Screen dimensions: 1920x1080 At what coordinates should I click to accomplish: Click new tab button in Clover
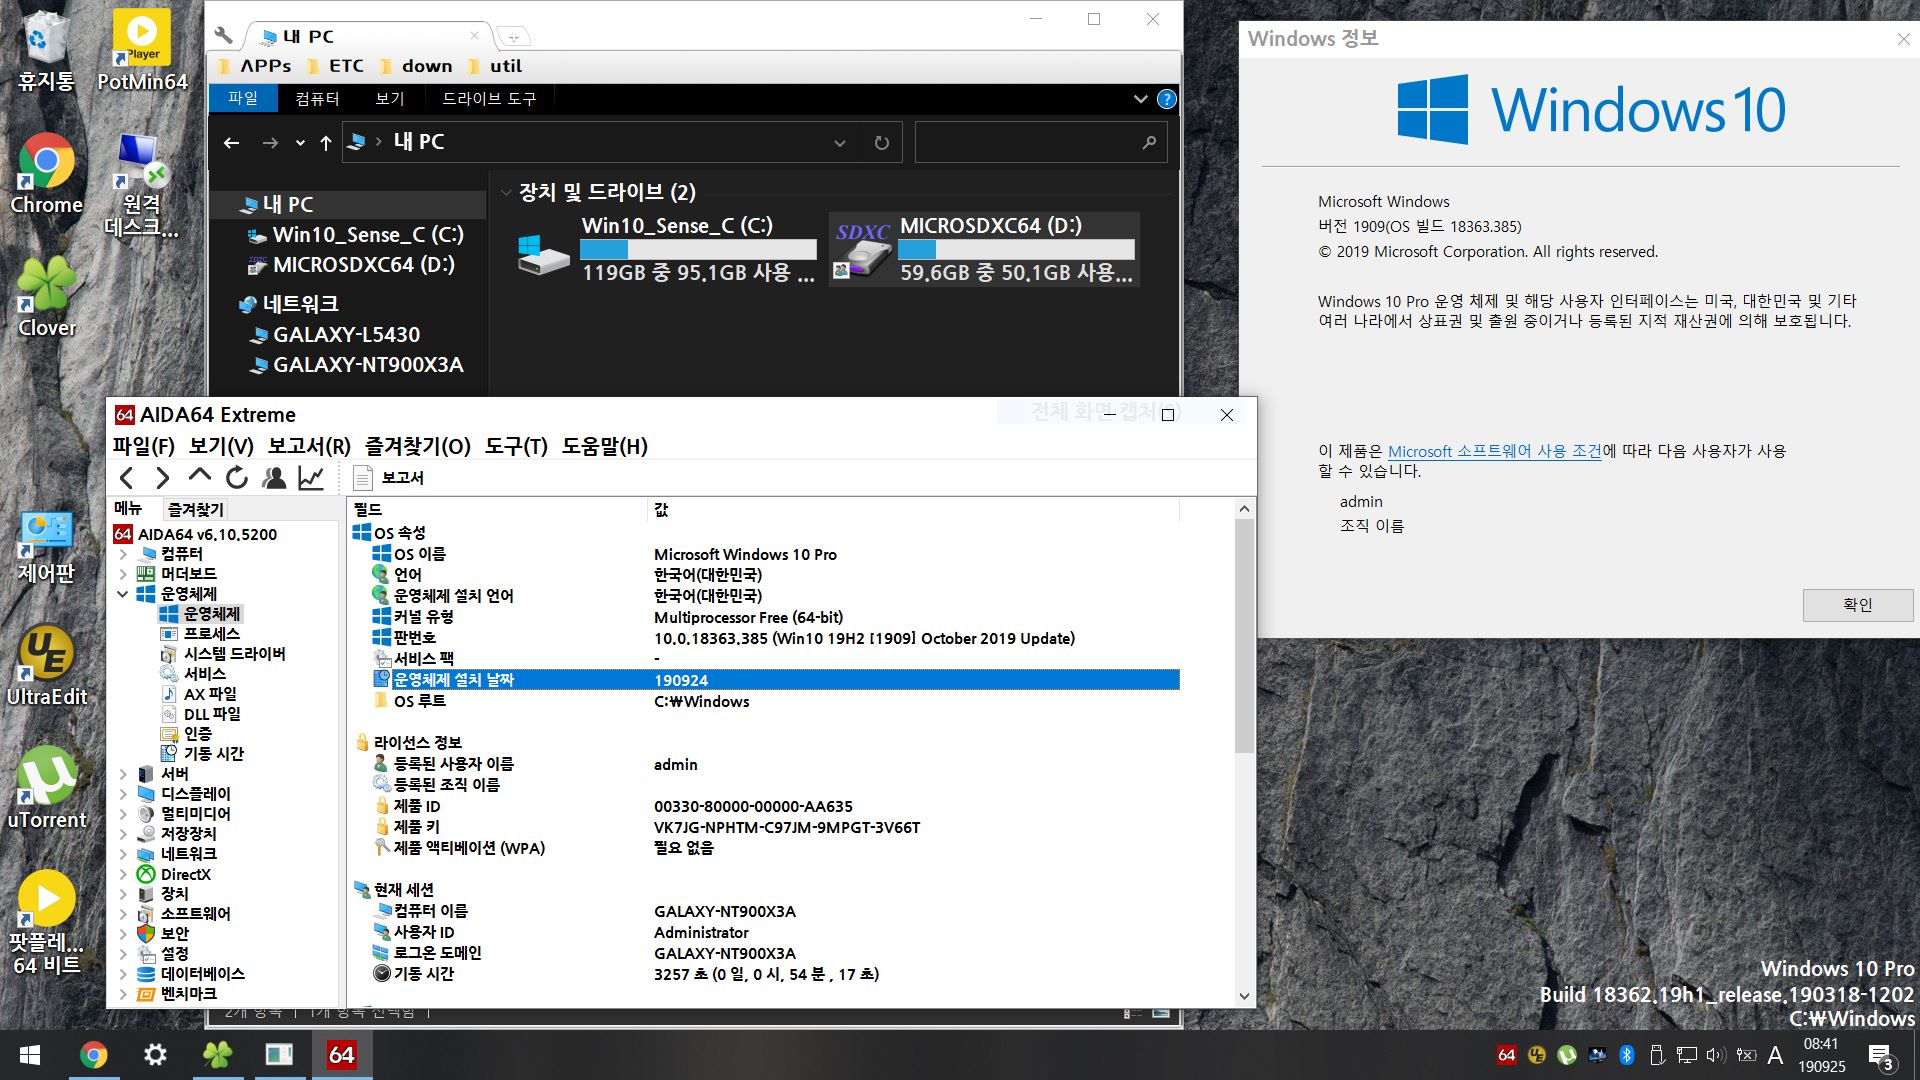tap(513, 37)
